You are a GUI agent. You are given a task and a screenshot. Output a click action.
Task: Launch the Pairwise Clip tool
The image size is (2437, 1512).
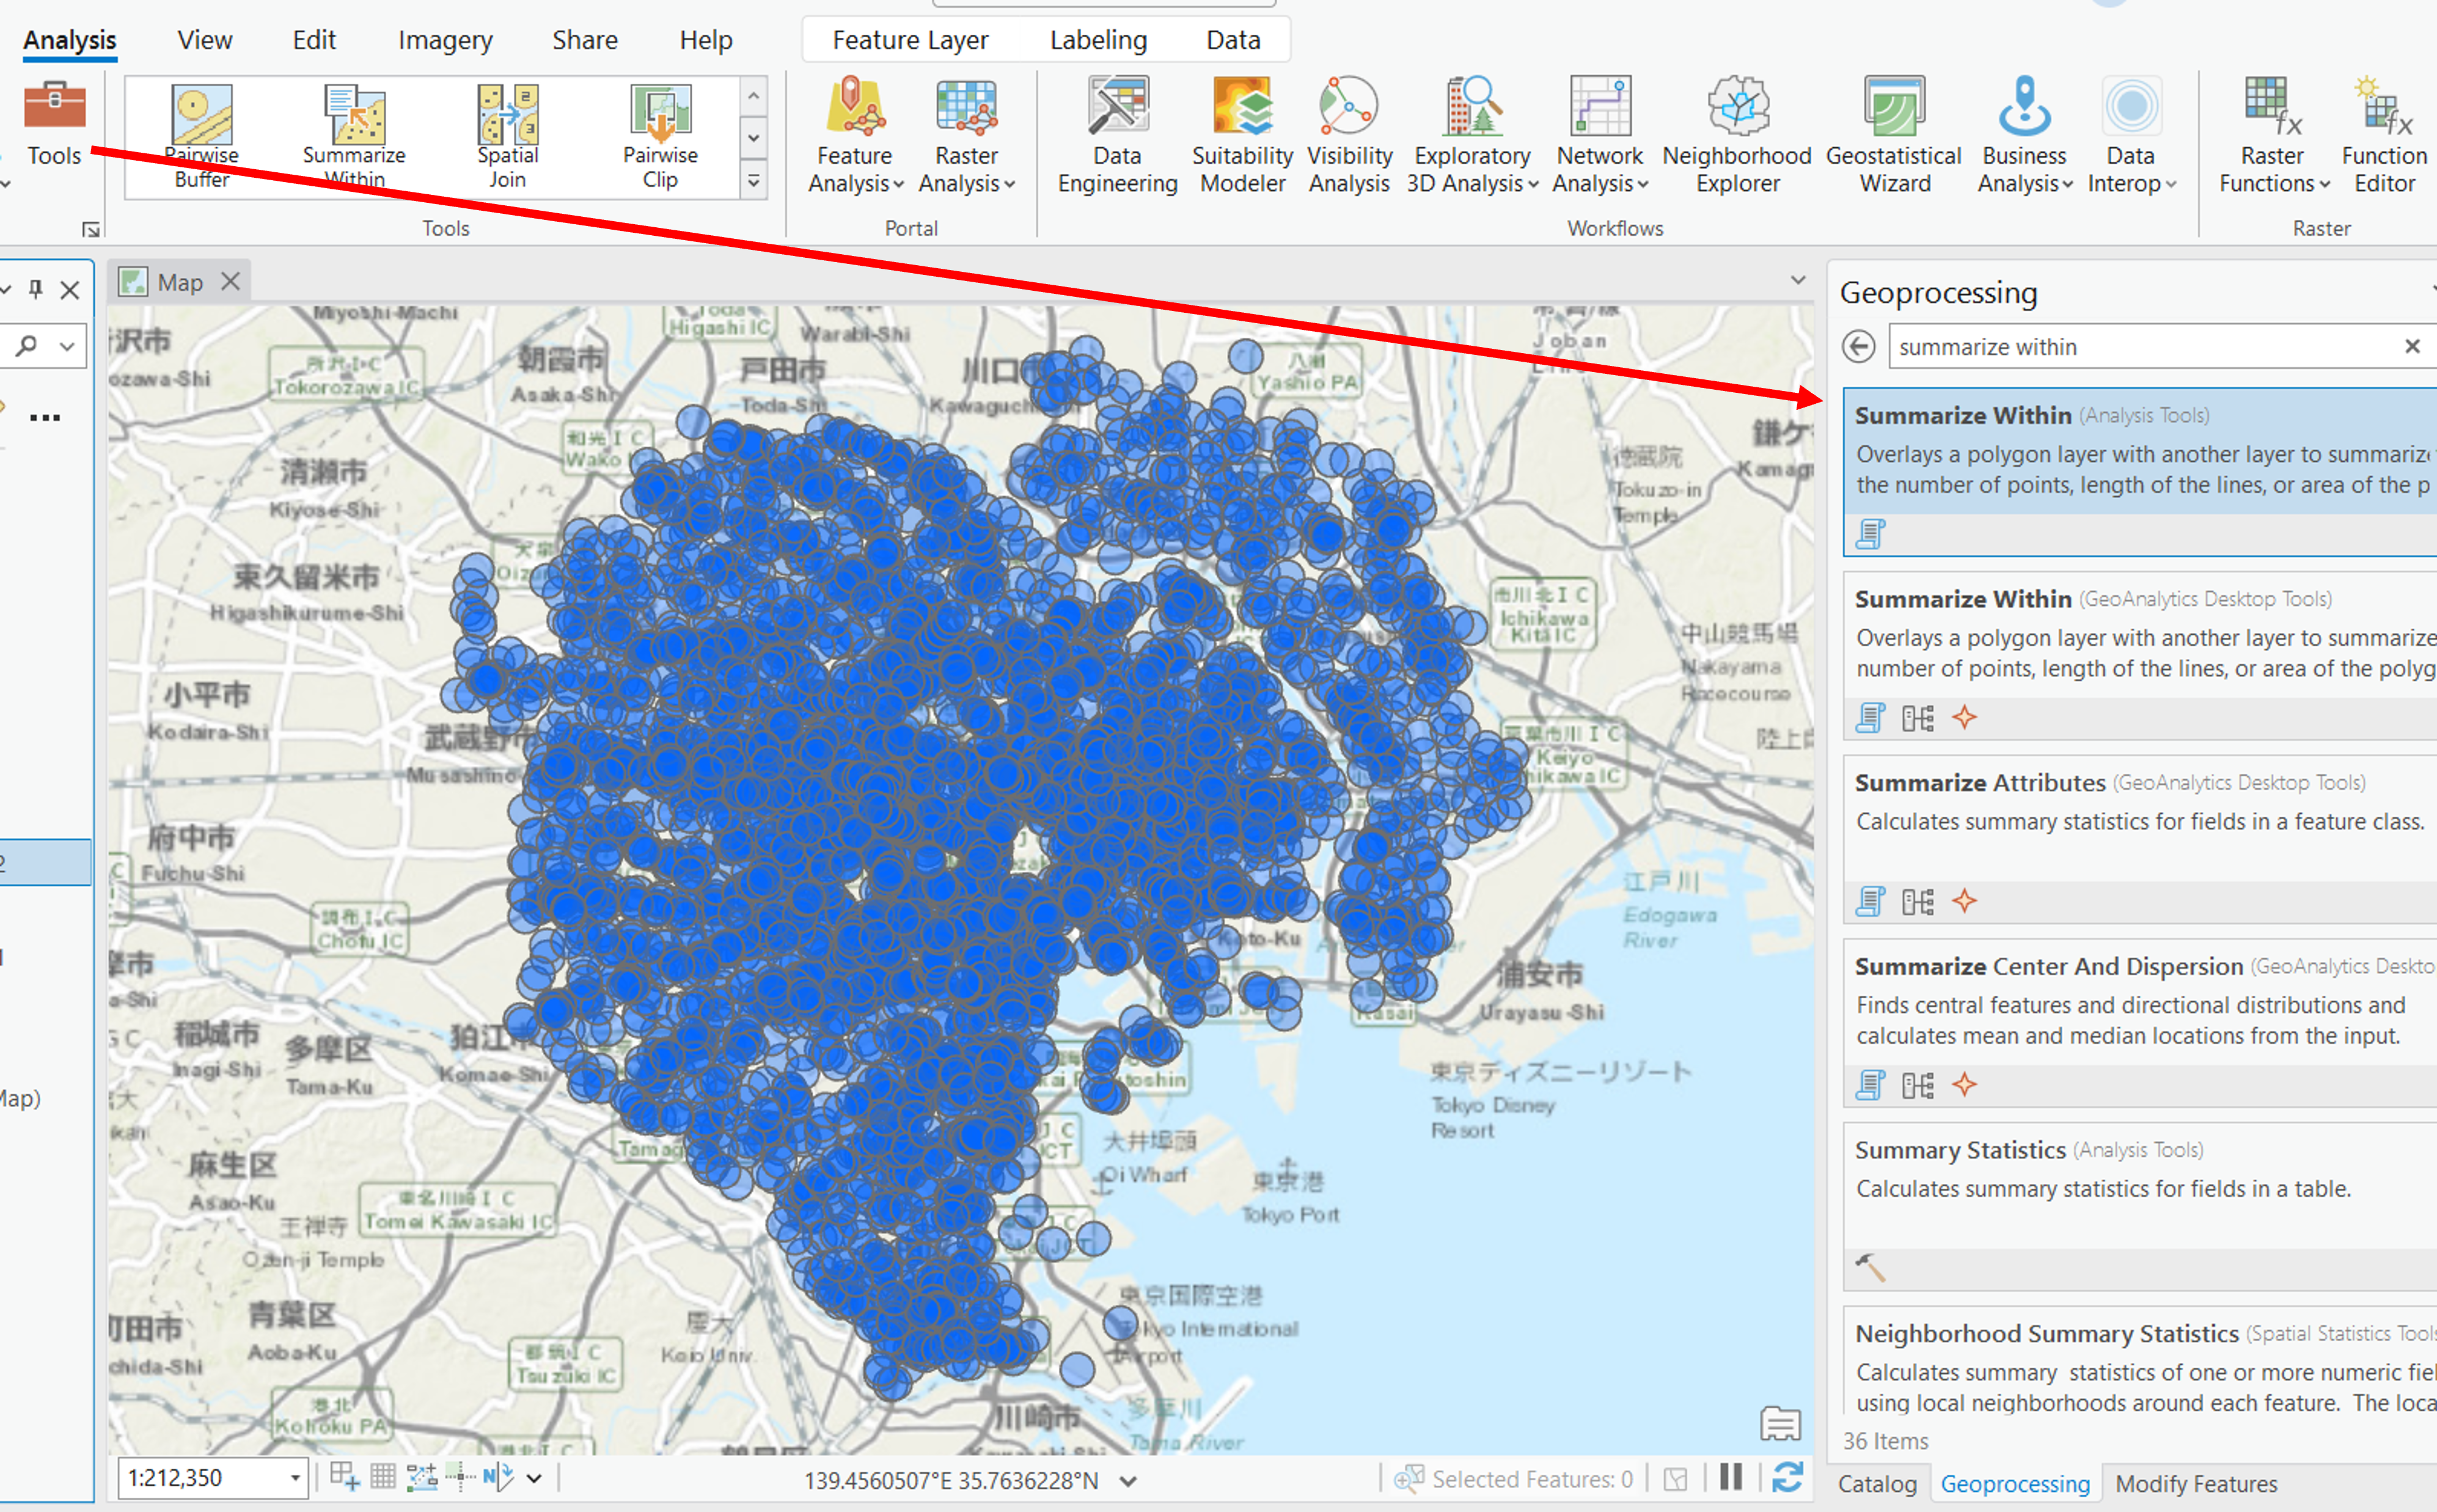(660, 136)
